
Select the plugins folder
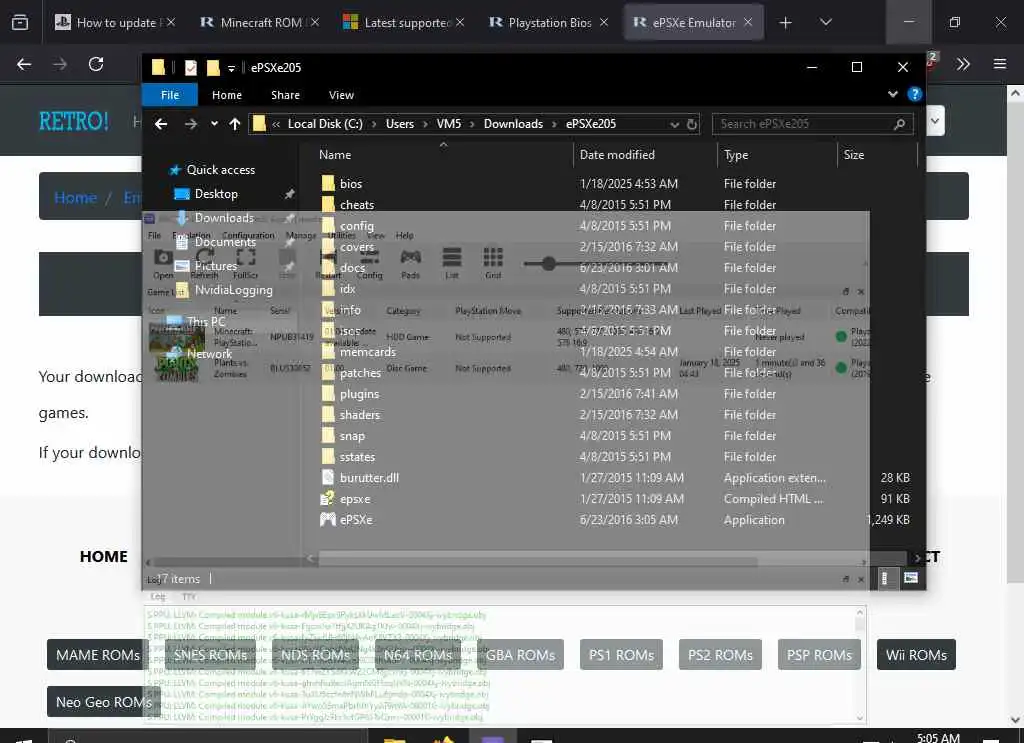pos(359,394)
